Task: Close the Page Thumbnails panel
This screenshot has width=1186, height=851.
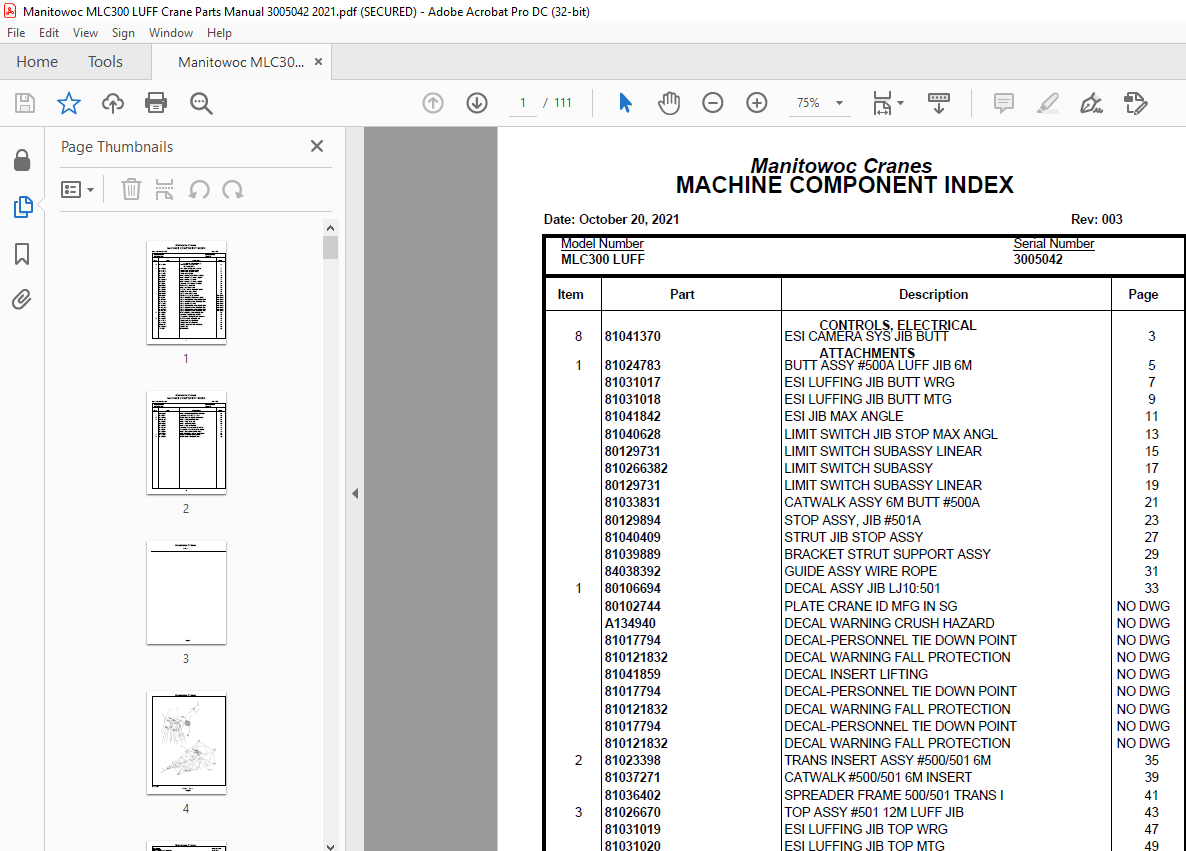Action: pos(317,146)
